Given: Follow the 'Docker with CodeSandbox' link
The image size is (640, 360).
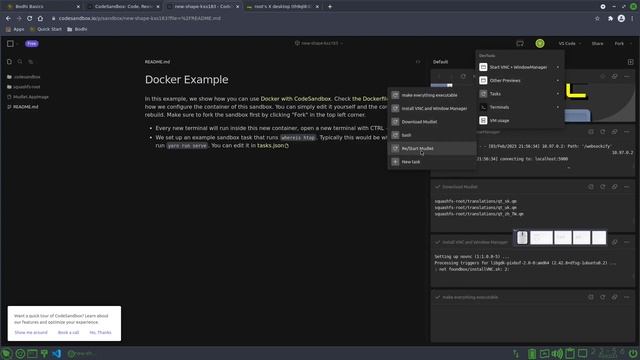Looking at the screenshot, I should (296, 99).
